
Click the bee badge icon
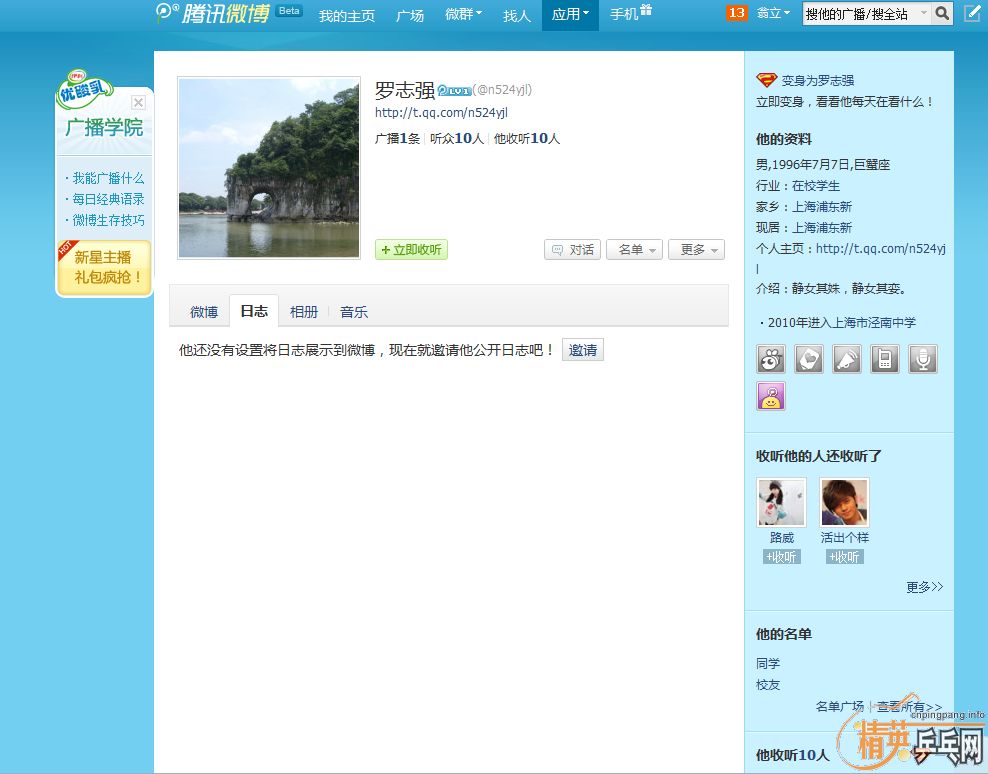tap(771, 359)
